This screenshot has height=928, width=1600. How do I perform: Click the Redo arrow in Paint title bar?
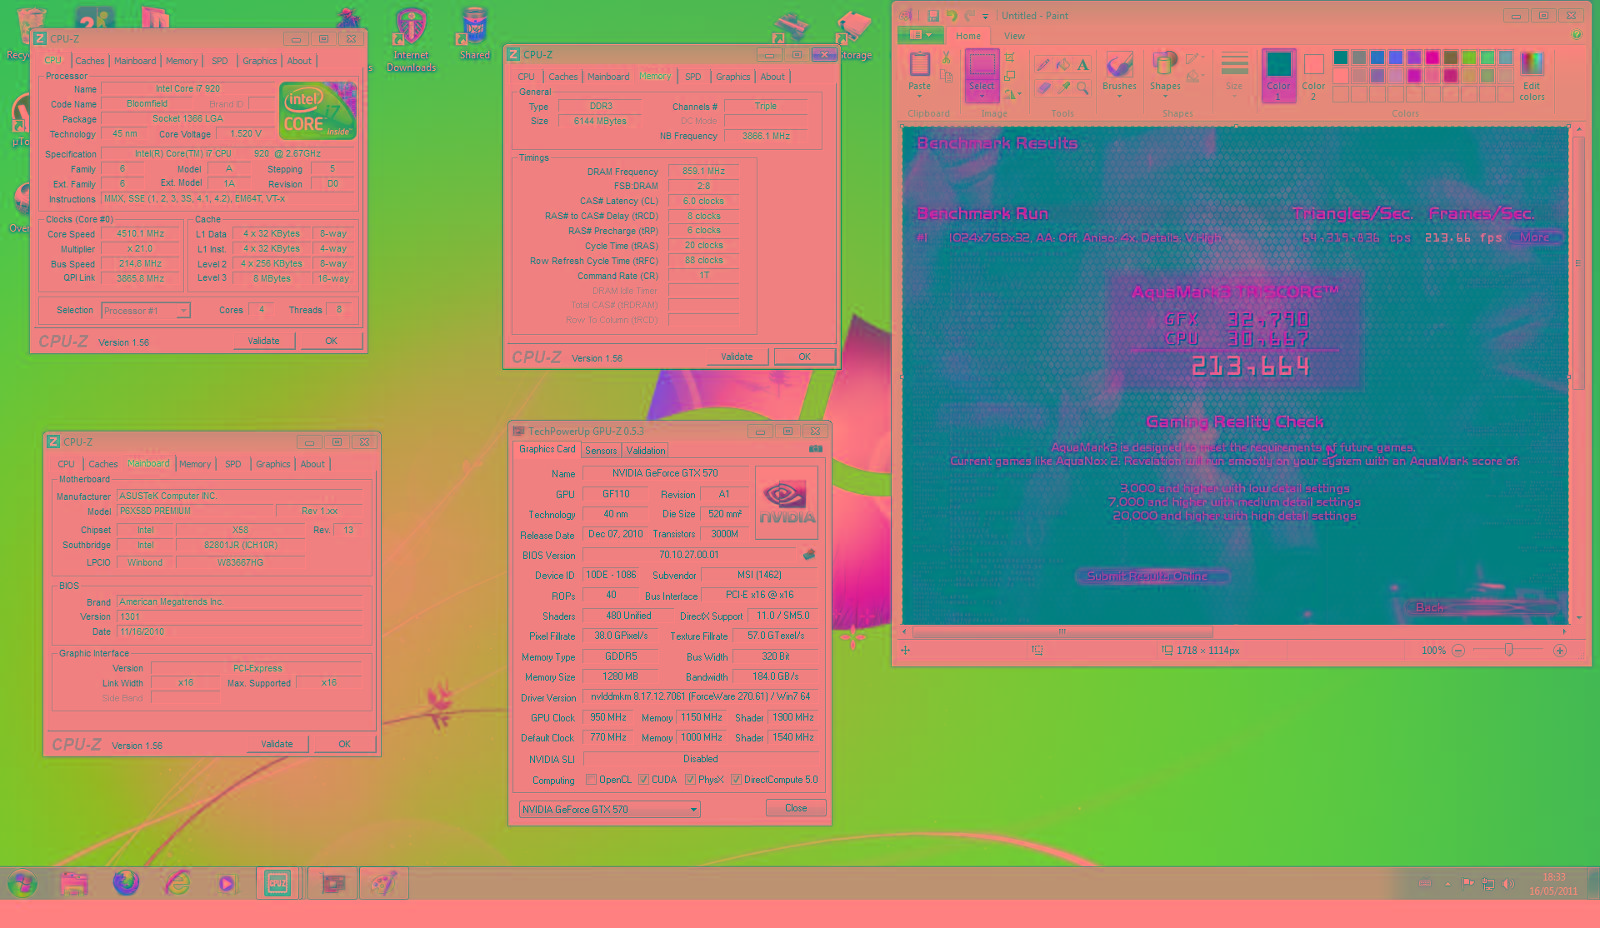tap(969, 15)
